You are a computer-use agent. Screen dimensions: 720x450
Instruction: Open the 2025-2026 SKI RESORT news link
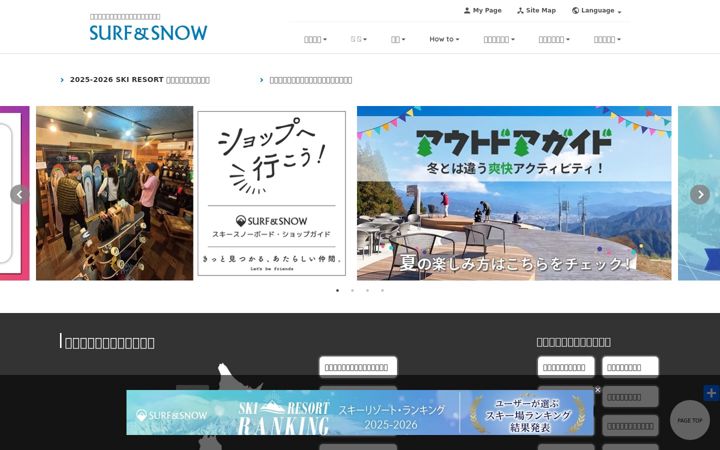140,80
